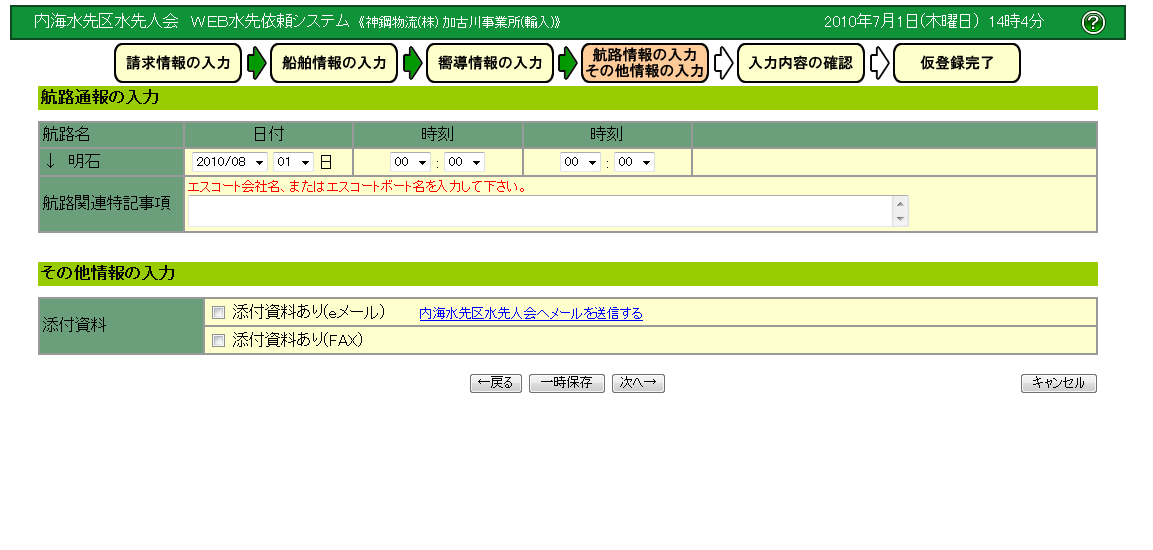
Task: Click white arrow before 入力内容の確認 step
Action: pos(723,63)
